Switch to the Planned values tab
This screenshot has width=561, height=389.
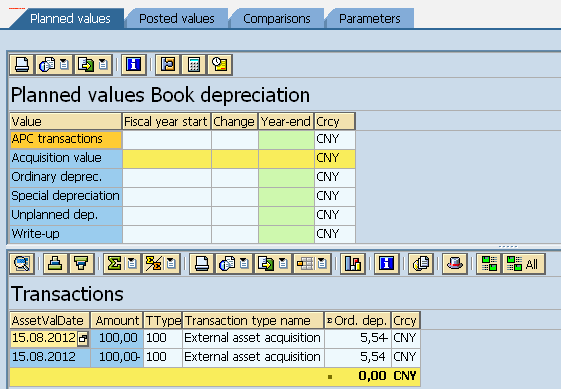(70, 19)
